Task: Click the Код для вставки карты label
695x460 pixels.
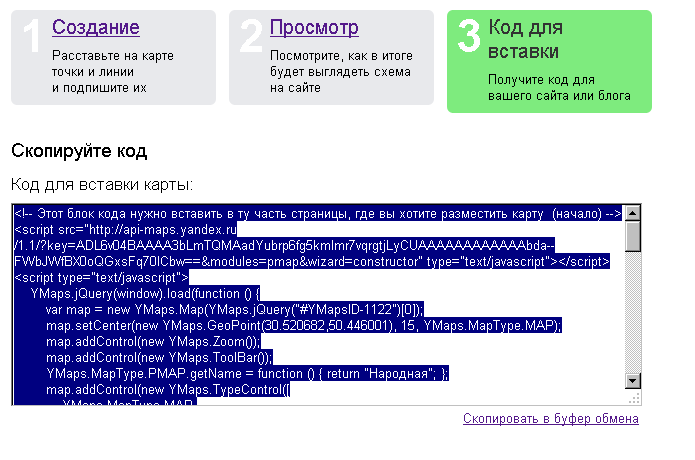Action: pyautogui.click(x=102, y=184)
